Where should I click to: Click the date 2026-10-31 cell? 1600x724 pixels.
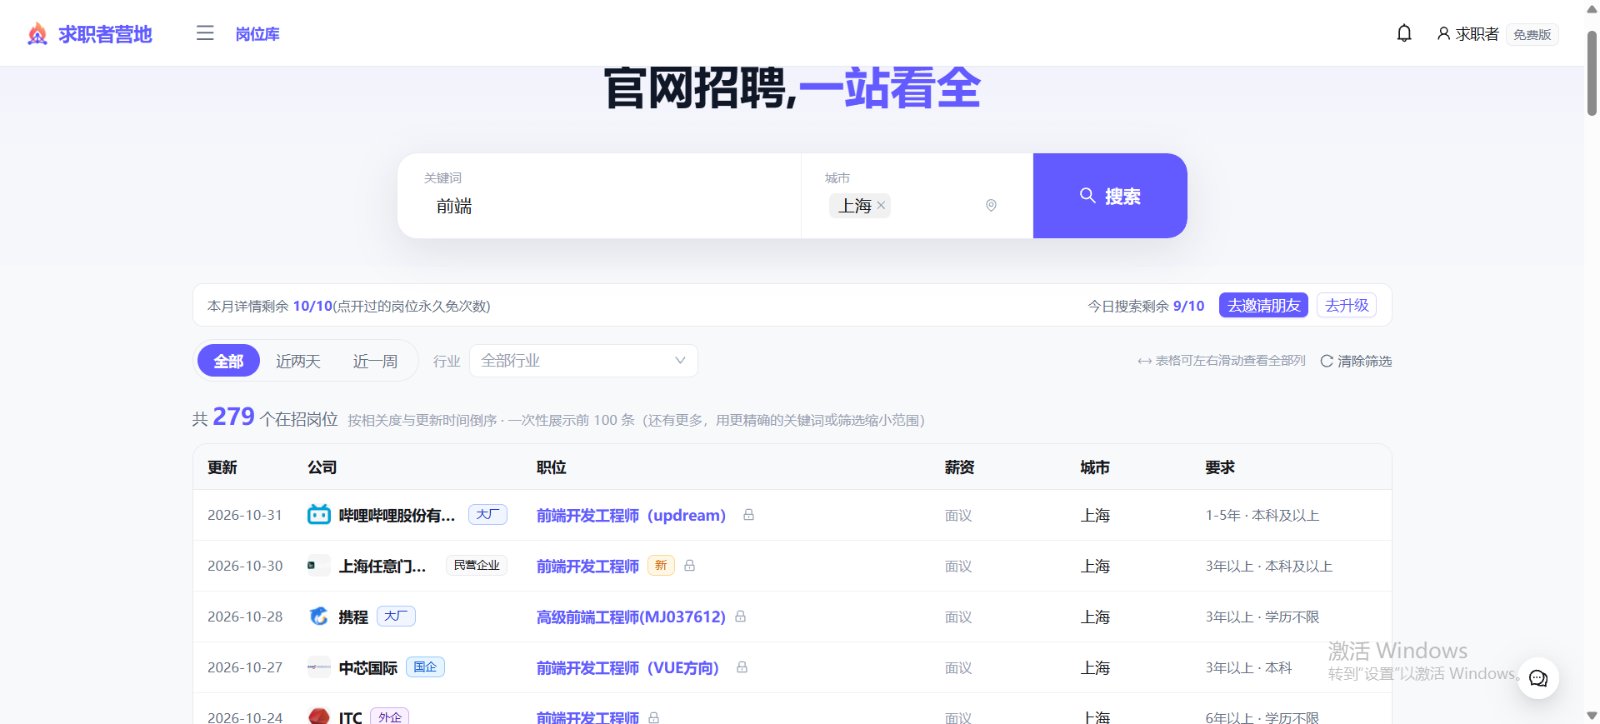tap(245, 515)
